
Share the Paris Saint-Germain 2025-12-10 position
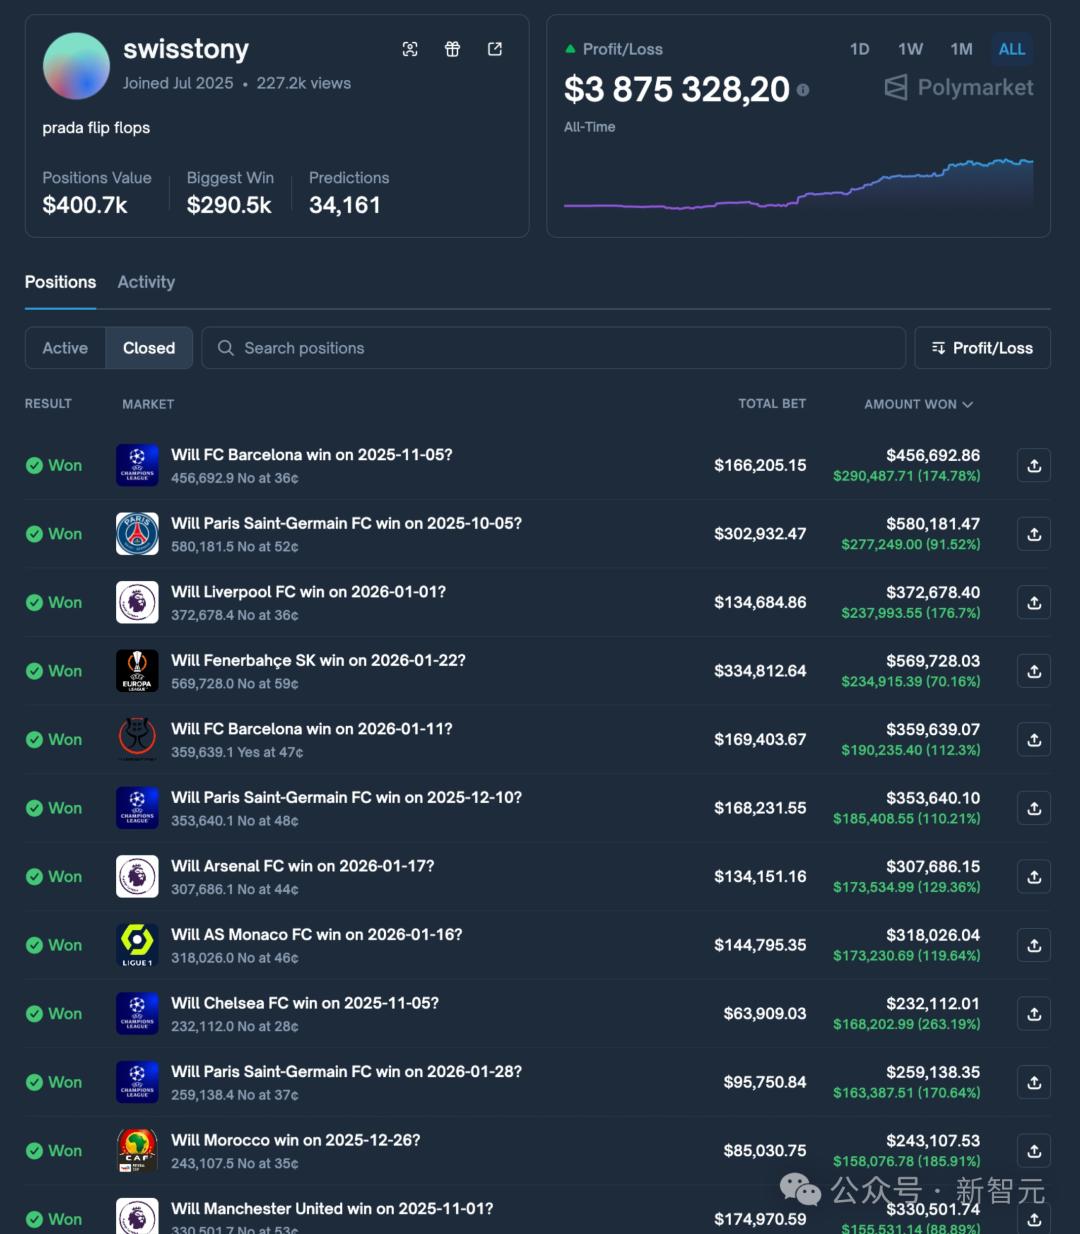click(1034, 808)
